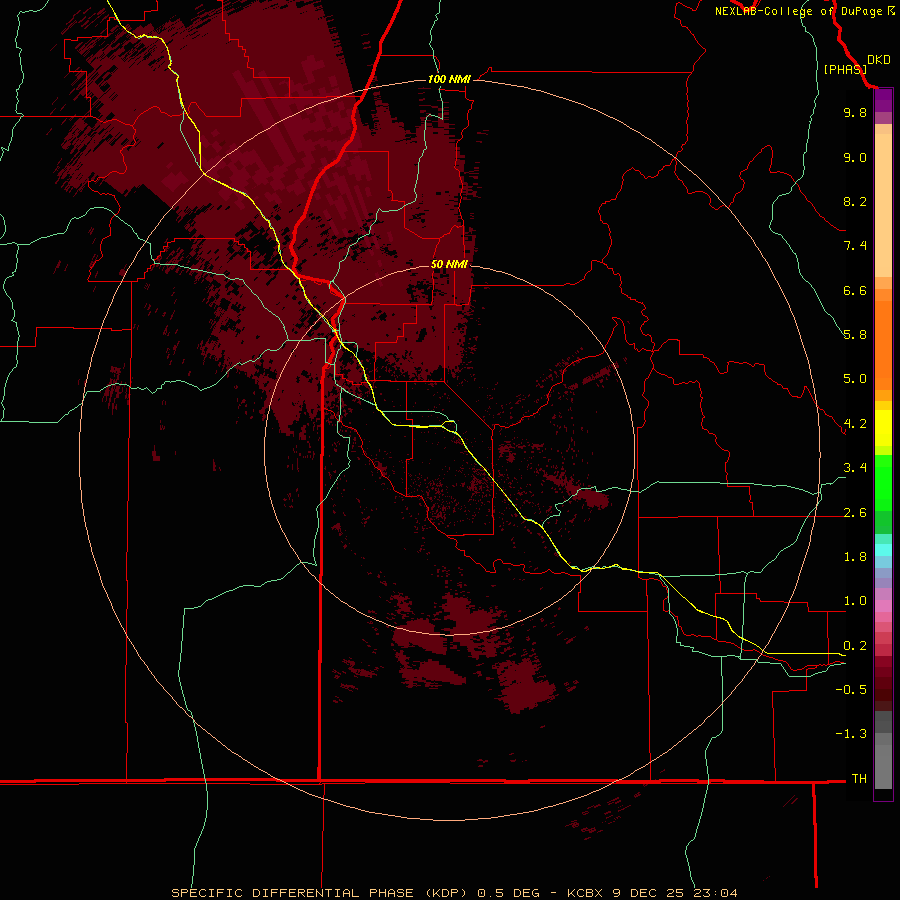Click the 9.0 scale value
This screenshot has width=900, height=900.
[855, 157]
